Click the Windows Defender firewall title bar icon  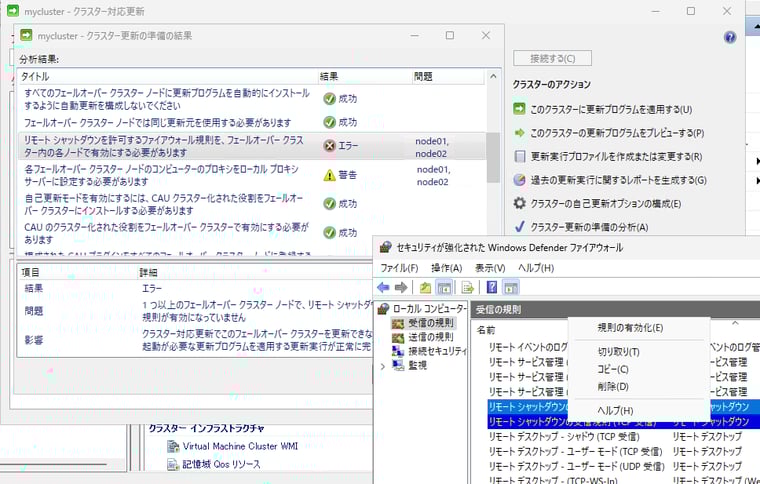(385, 247)
